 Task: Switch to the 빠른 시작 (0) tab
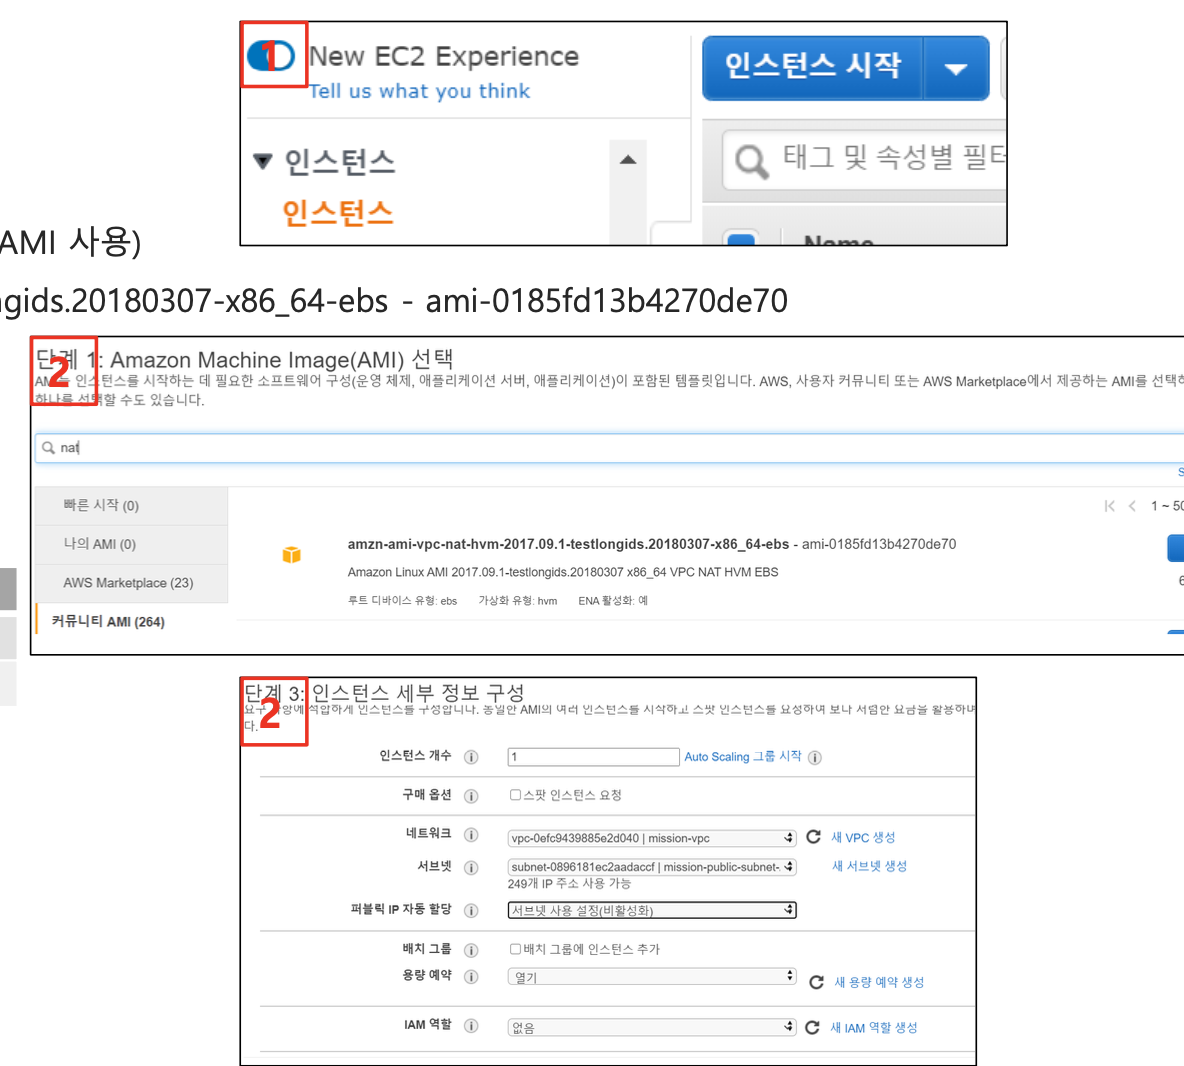[x=131, y=506]
